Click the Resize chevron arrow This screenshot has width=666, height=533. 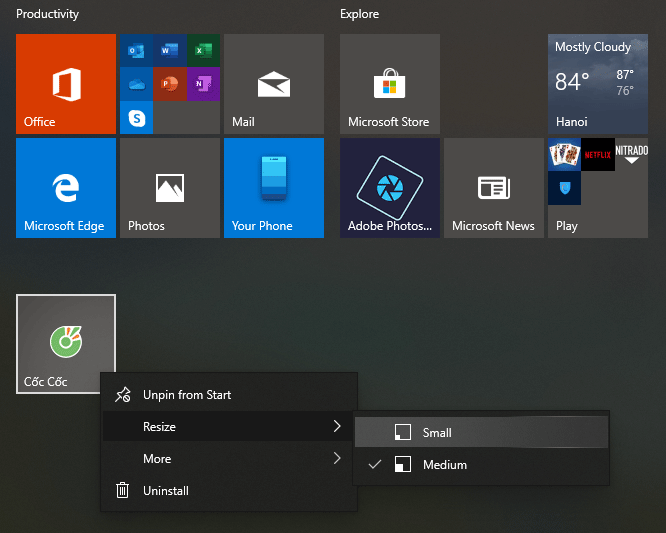tap(337, 426)
